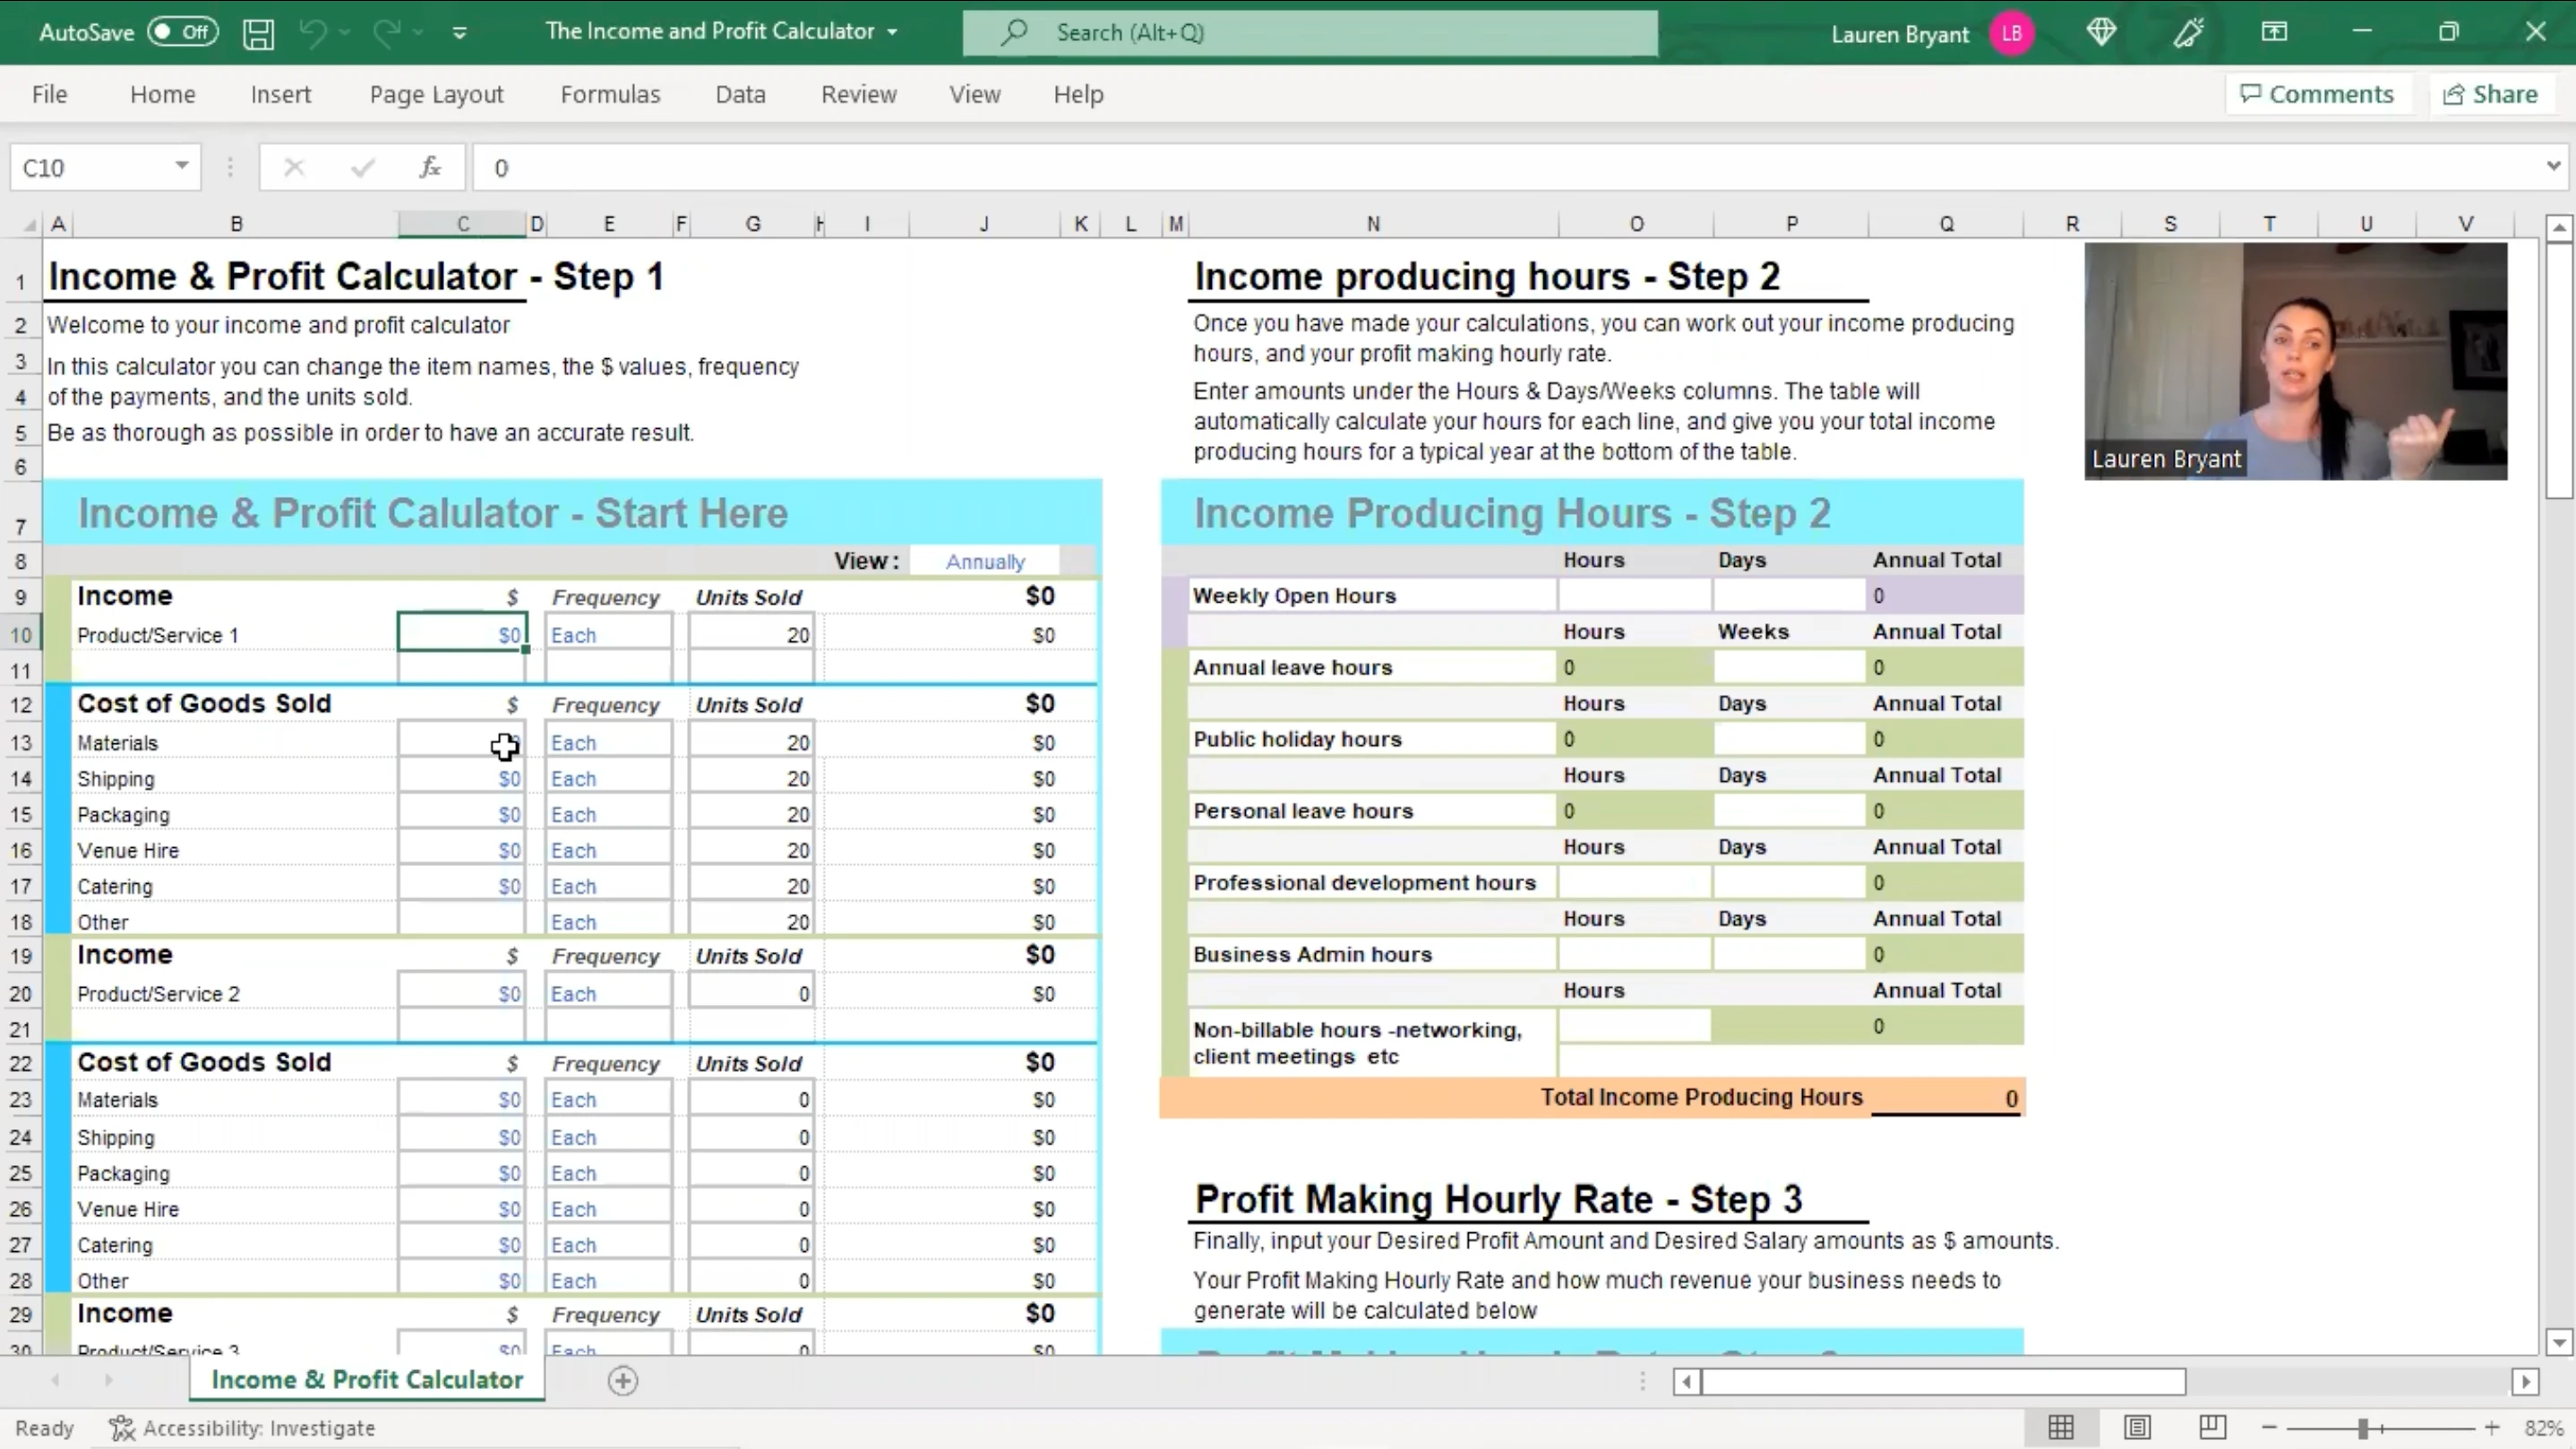Open the File menu
This screenshot has height=1449, width=2576.
click(x=49, y=94)
